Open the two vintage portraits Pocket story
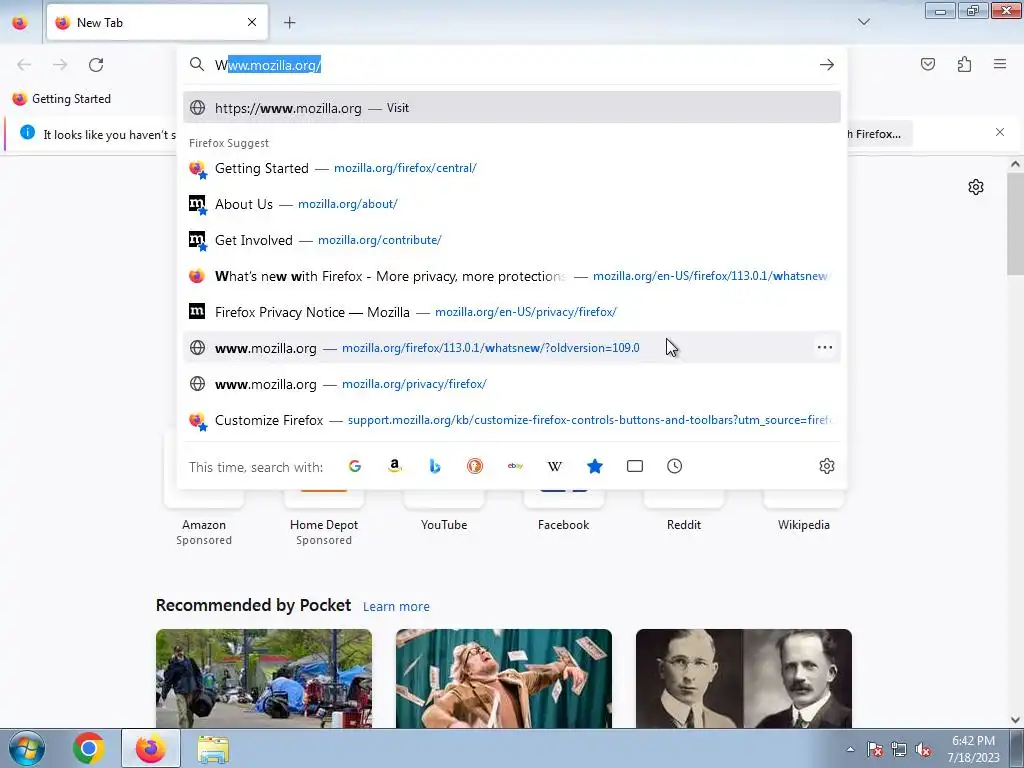1024x768 pixels. tap(744, 679)
